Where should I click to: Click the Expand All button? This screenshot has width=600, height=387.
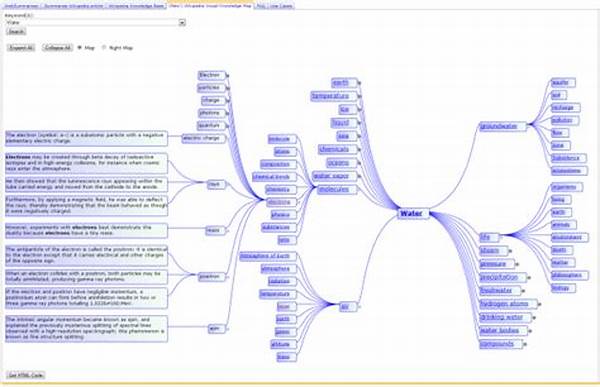coord(21,48)
